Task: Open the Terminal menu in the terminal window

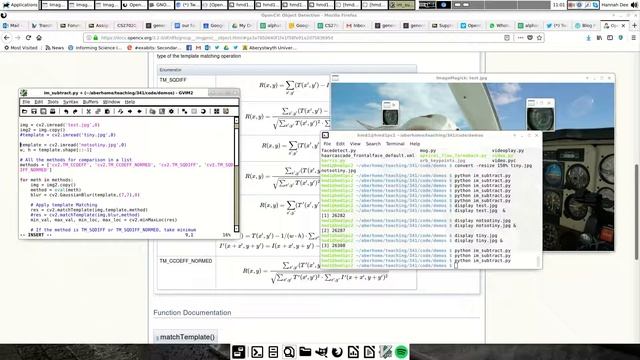Action: pos(395,144)
